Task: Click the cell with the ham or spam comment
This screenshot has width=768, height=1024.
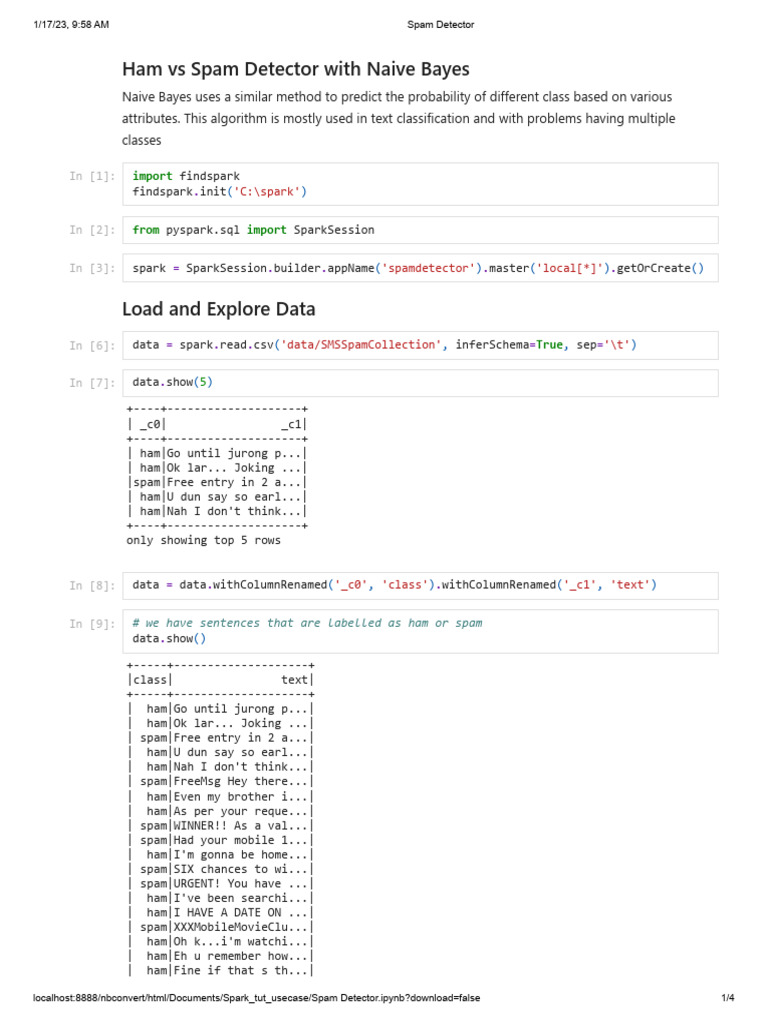Action: (x=419, y=631)
